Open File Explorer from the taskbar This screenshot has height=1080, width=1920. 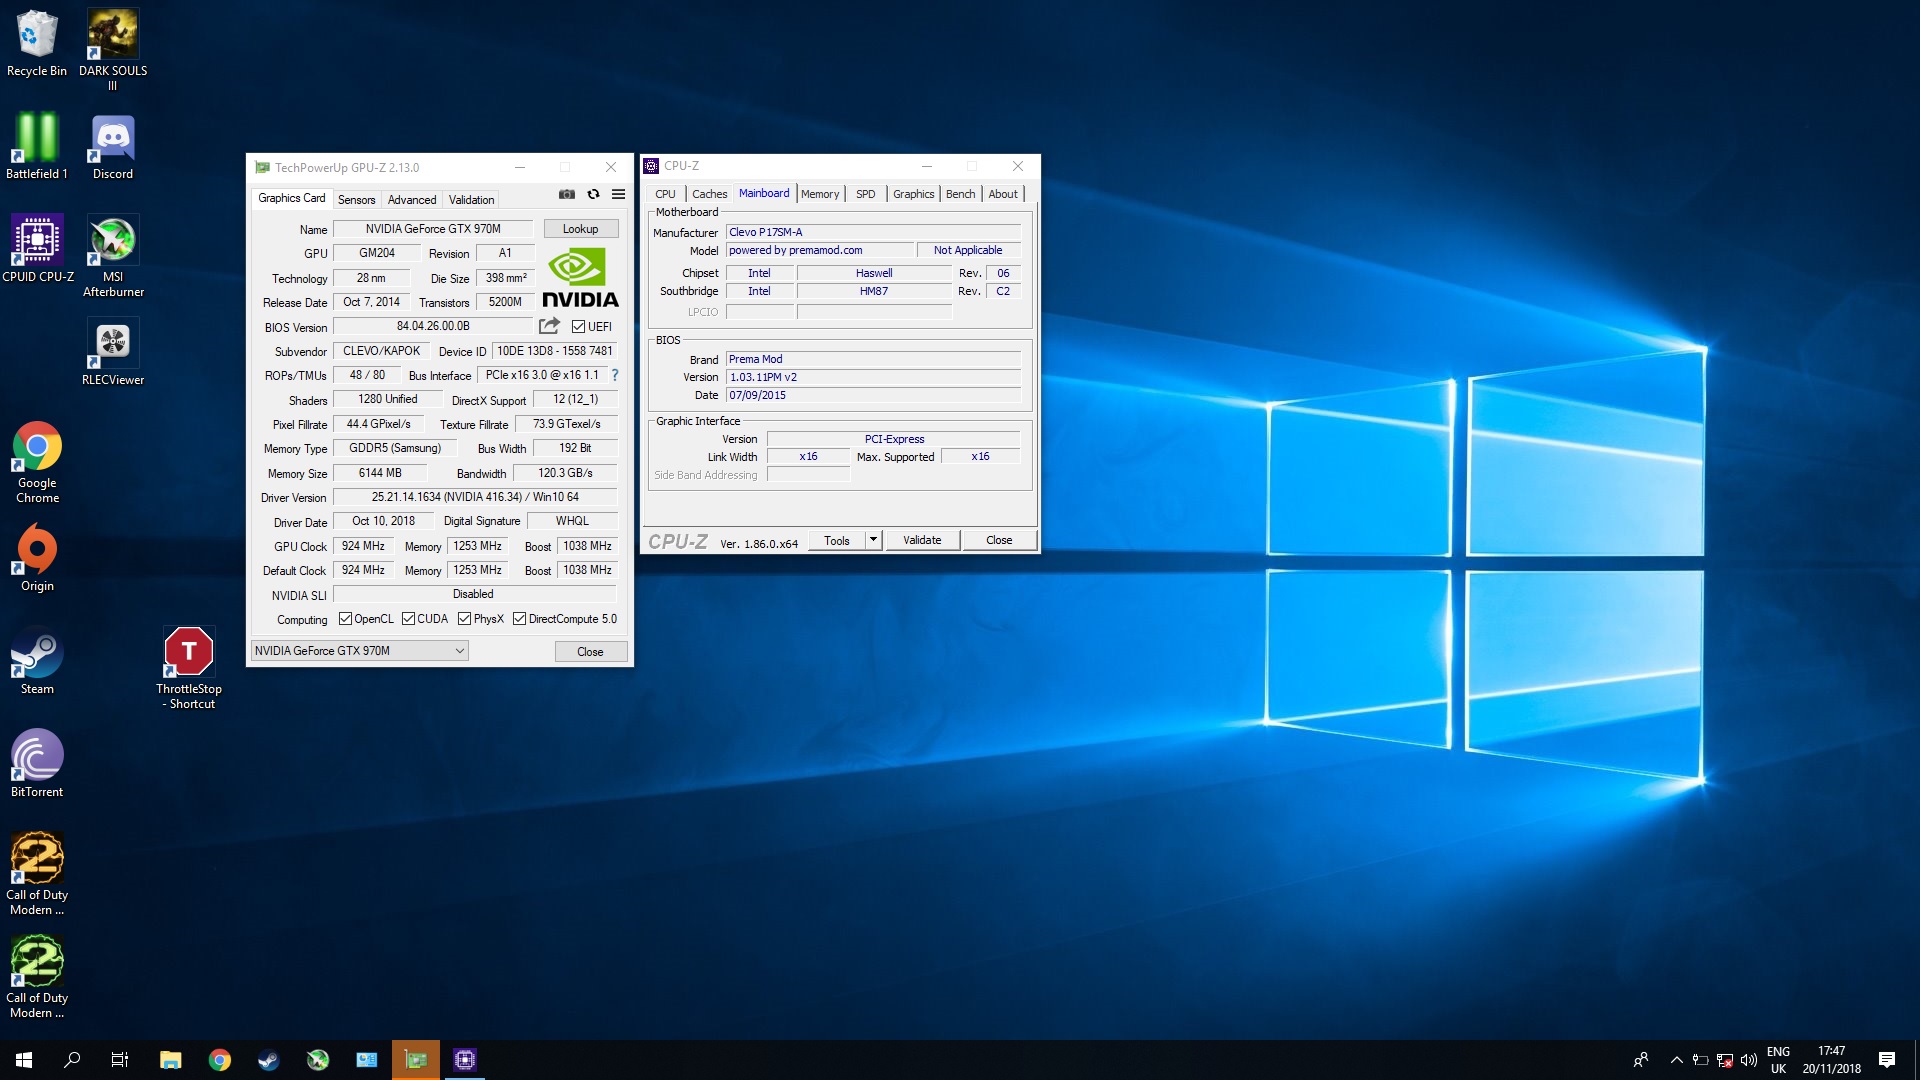[x=171, y=1060]
